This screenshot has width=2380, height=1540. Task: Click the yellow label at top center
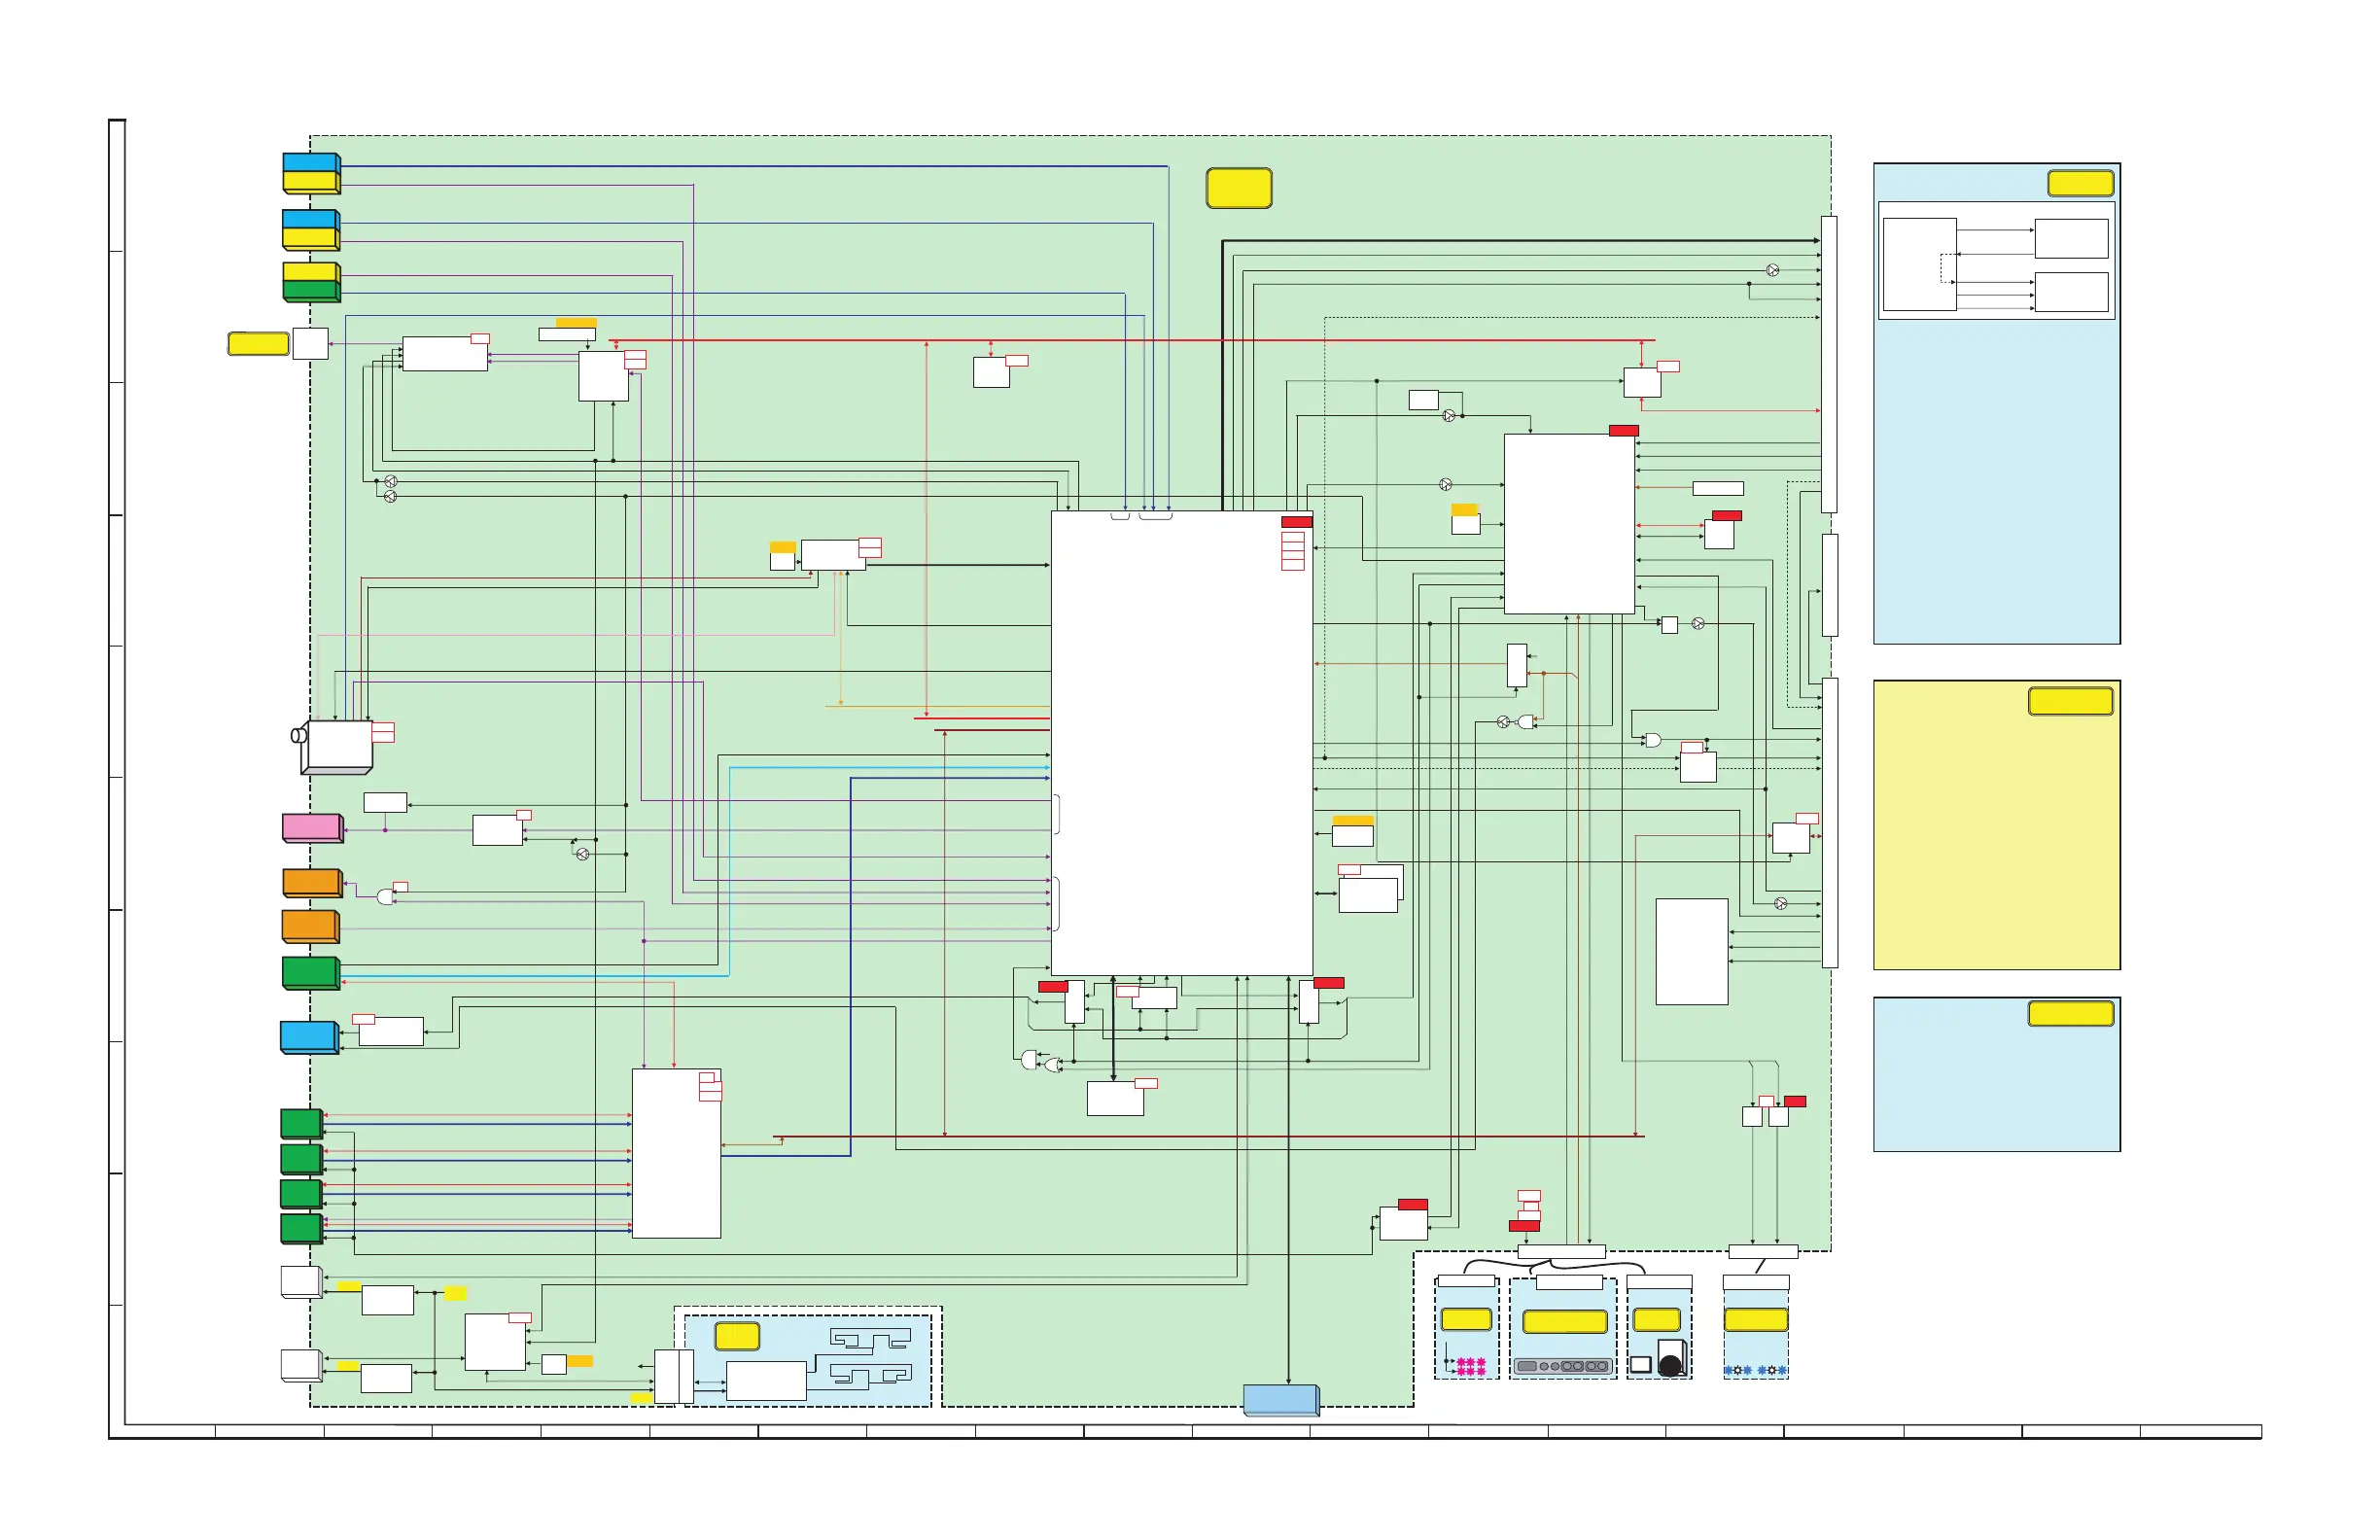click(1238, 188)
